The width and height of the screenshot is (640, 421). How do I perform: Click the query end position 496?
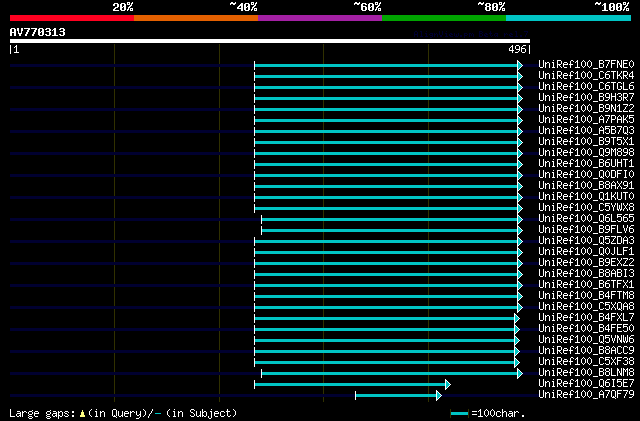click(x=519, y=49)
